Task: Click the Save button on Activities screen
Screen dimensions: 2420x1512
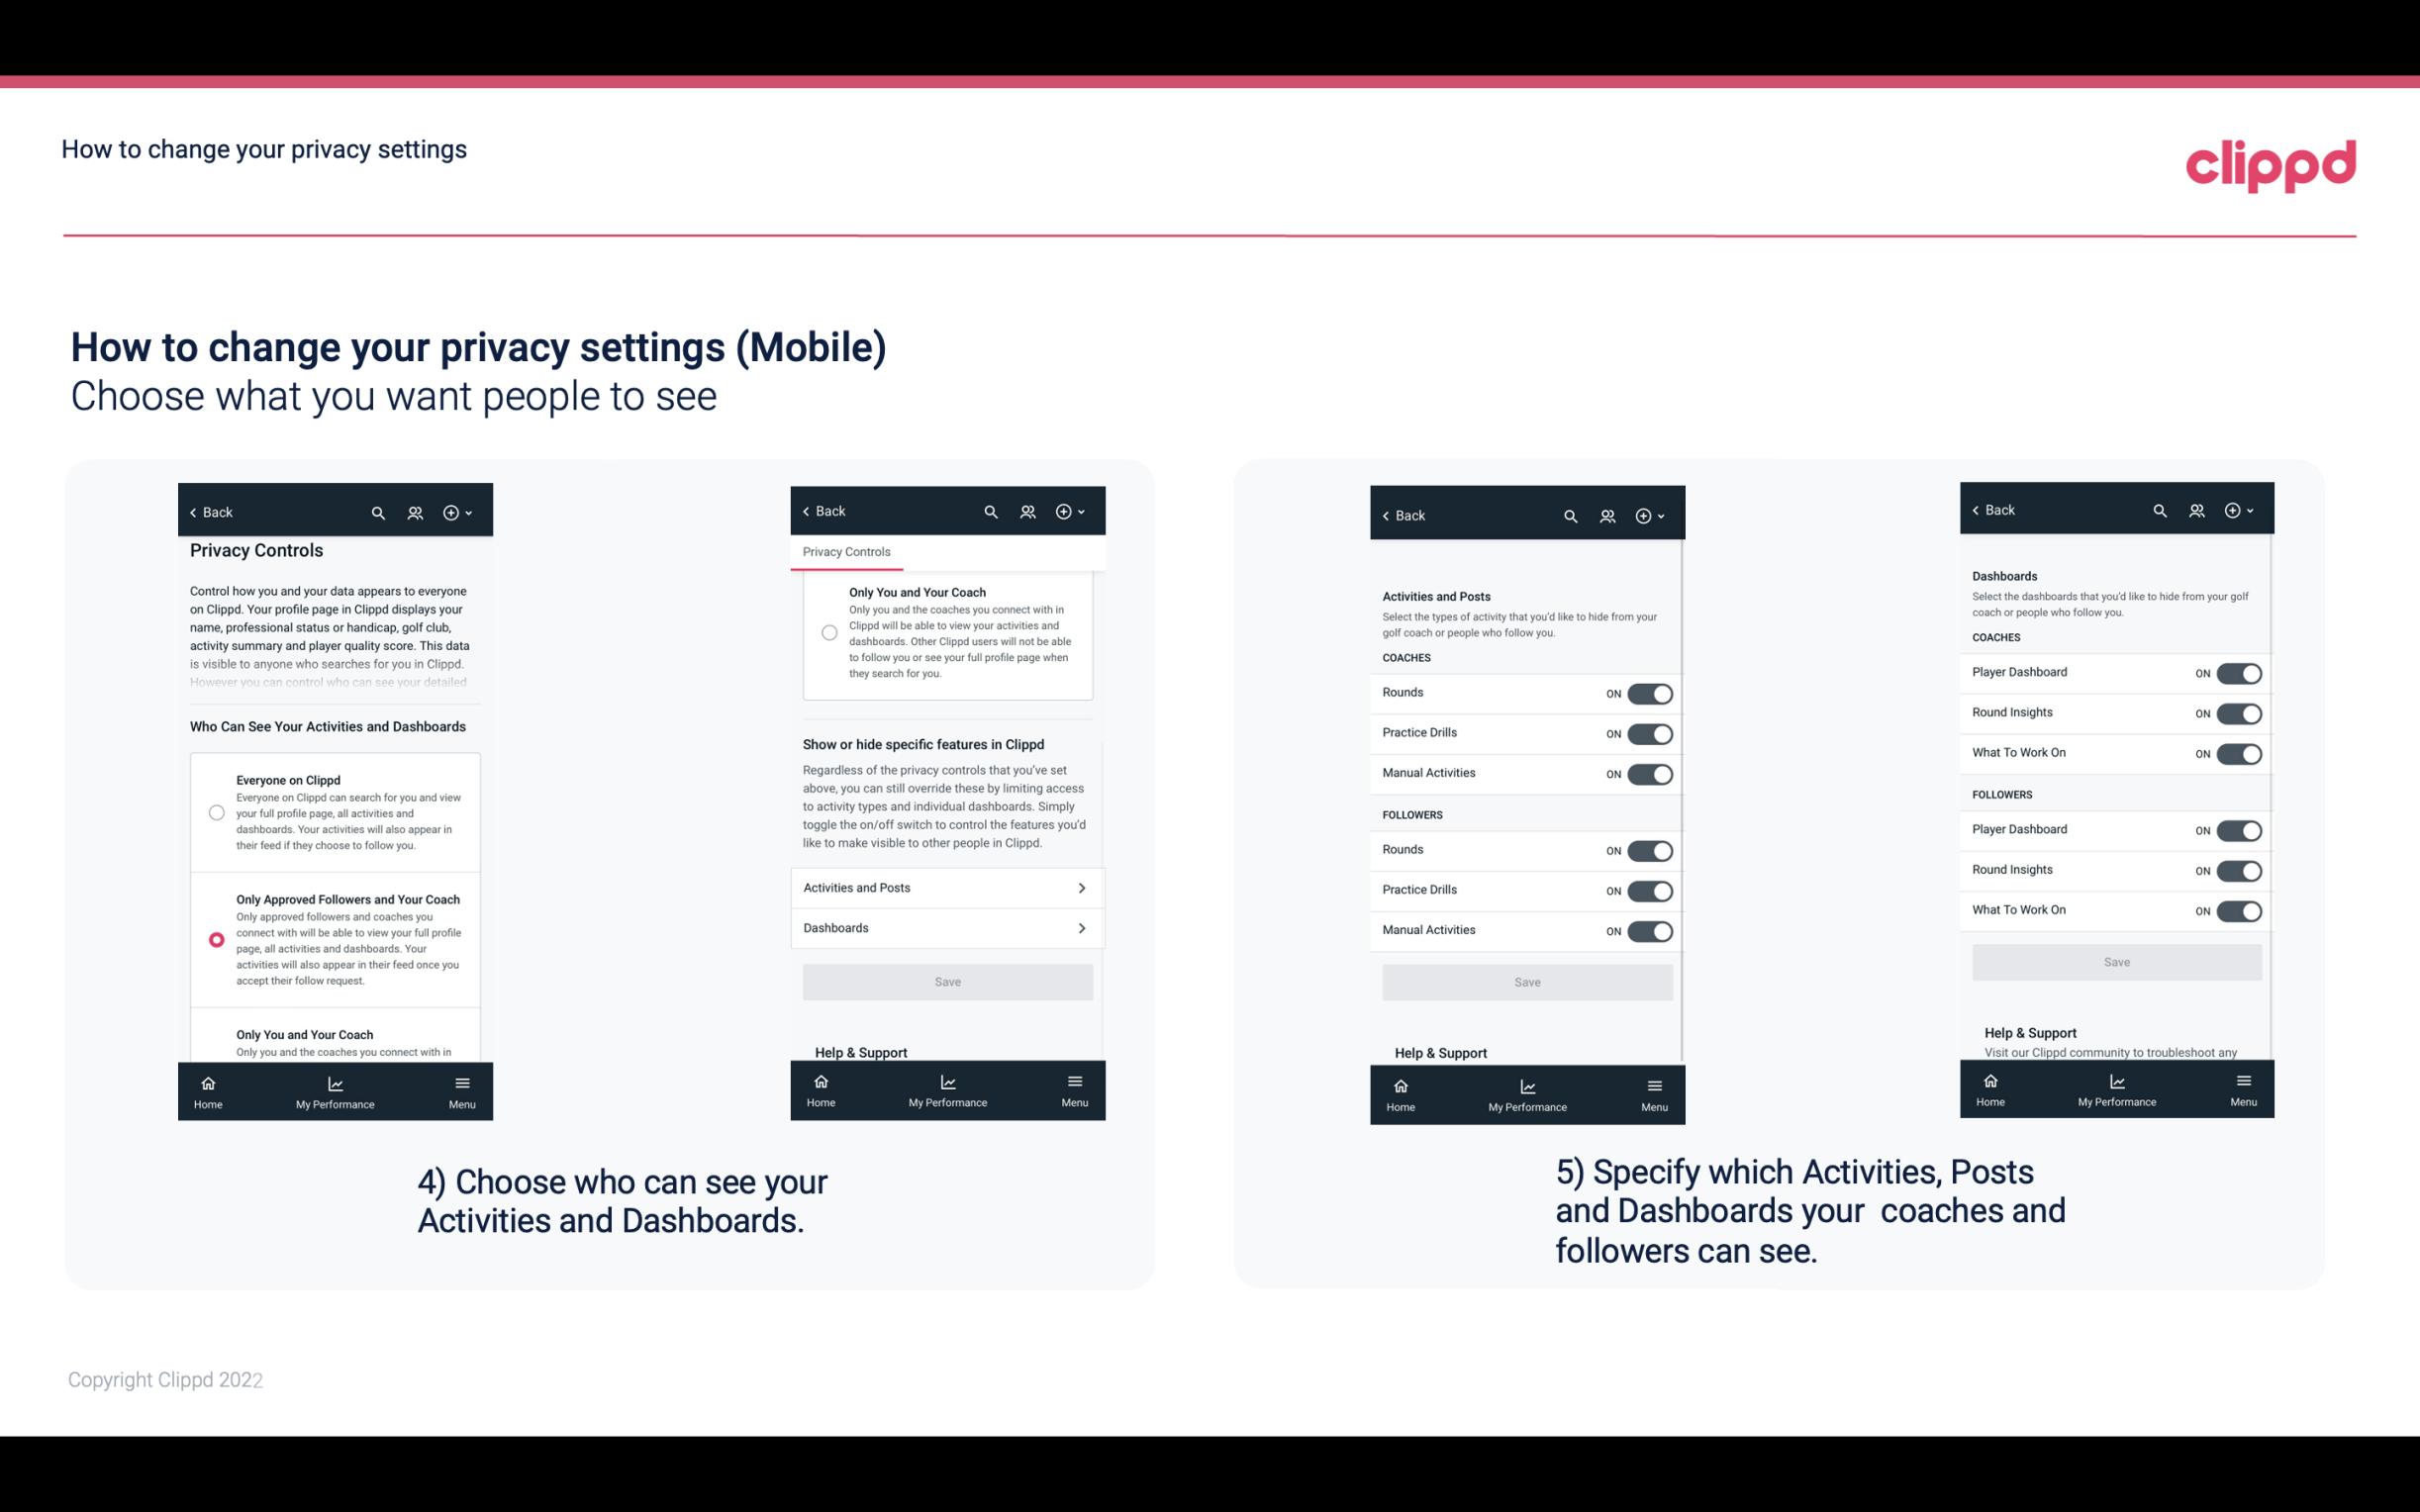Action: pyautogui.click(x=1526, y=979)
